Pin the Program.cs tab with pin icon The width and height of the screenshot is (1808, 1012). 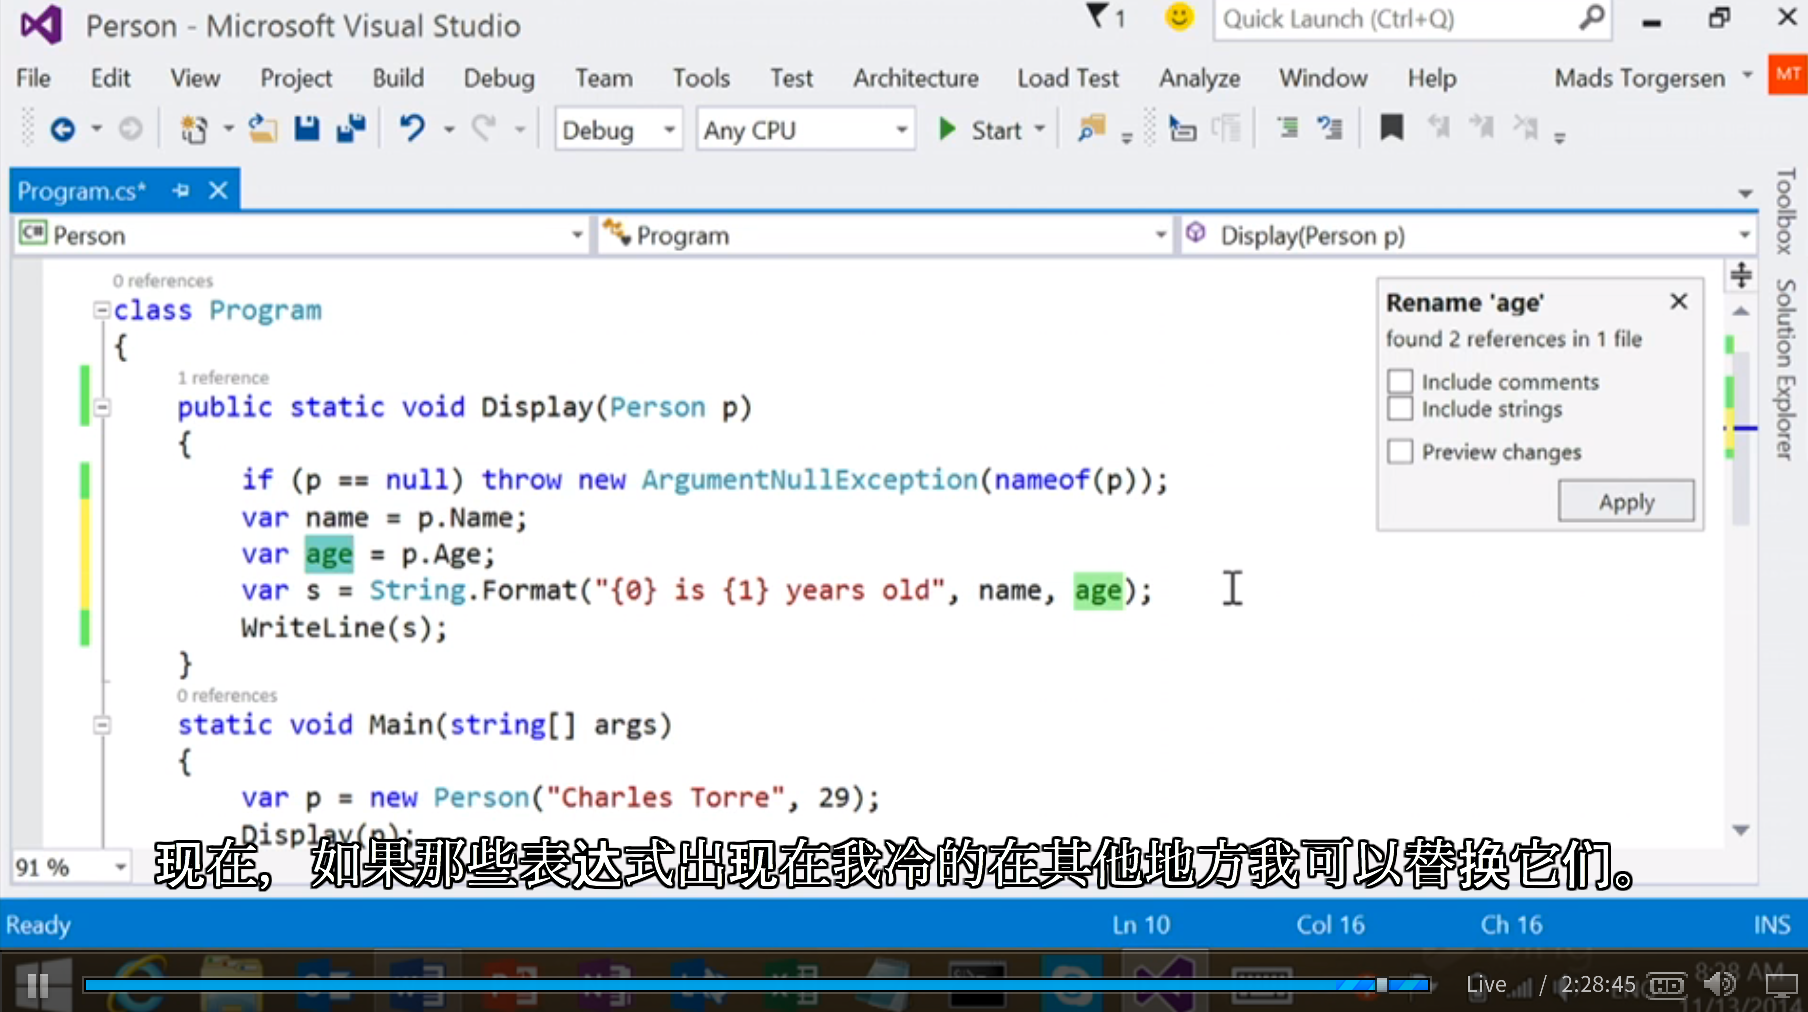(x=181, y=190)
